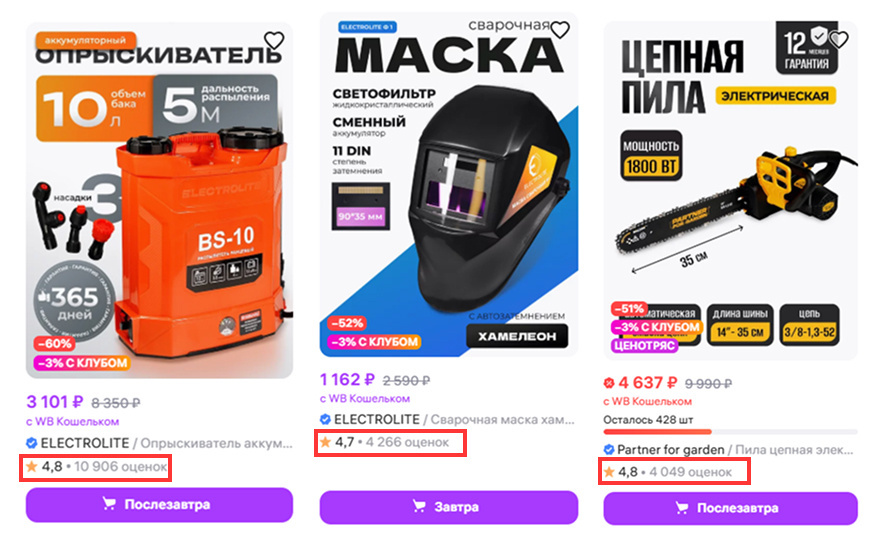Image resolution: width=888 pixels, height=541 pixels.
Task: Open the 10 906 оценок reviews link
Action: point(121,467)
